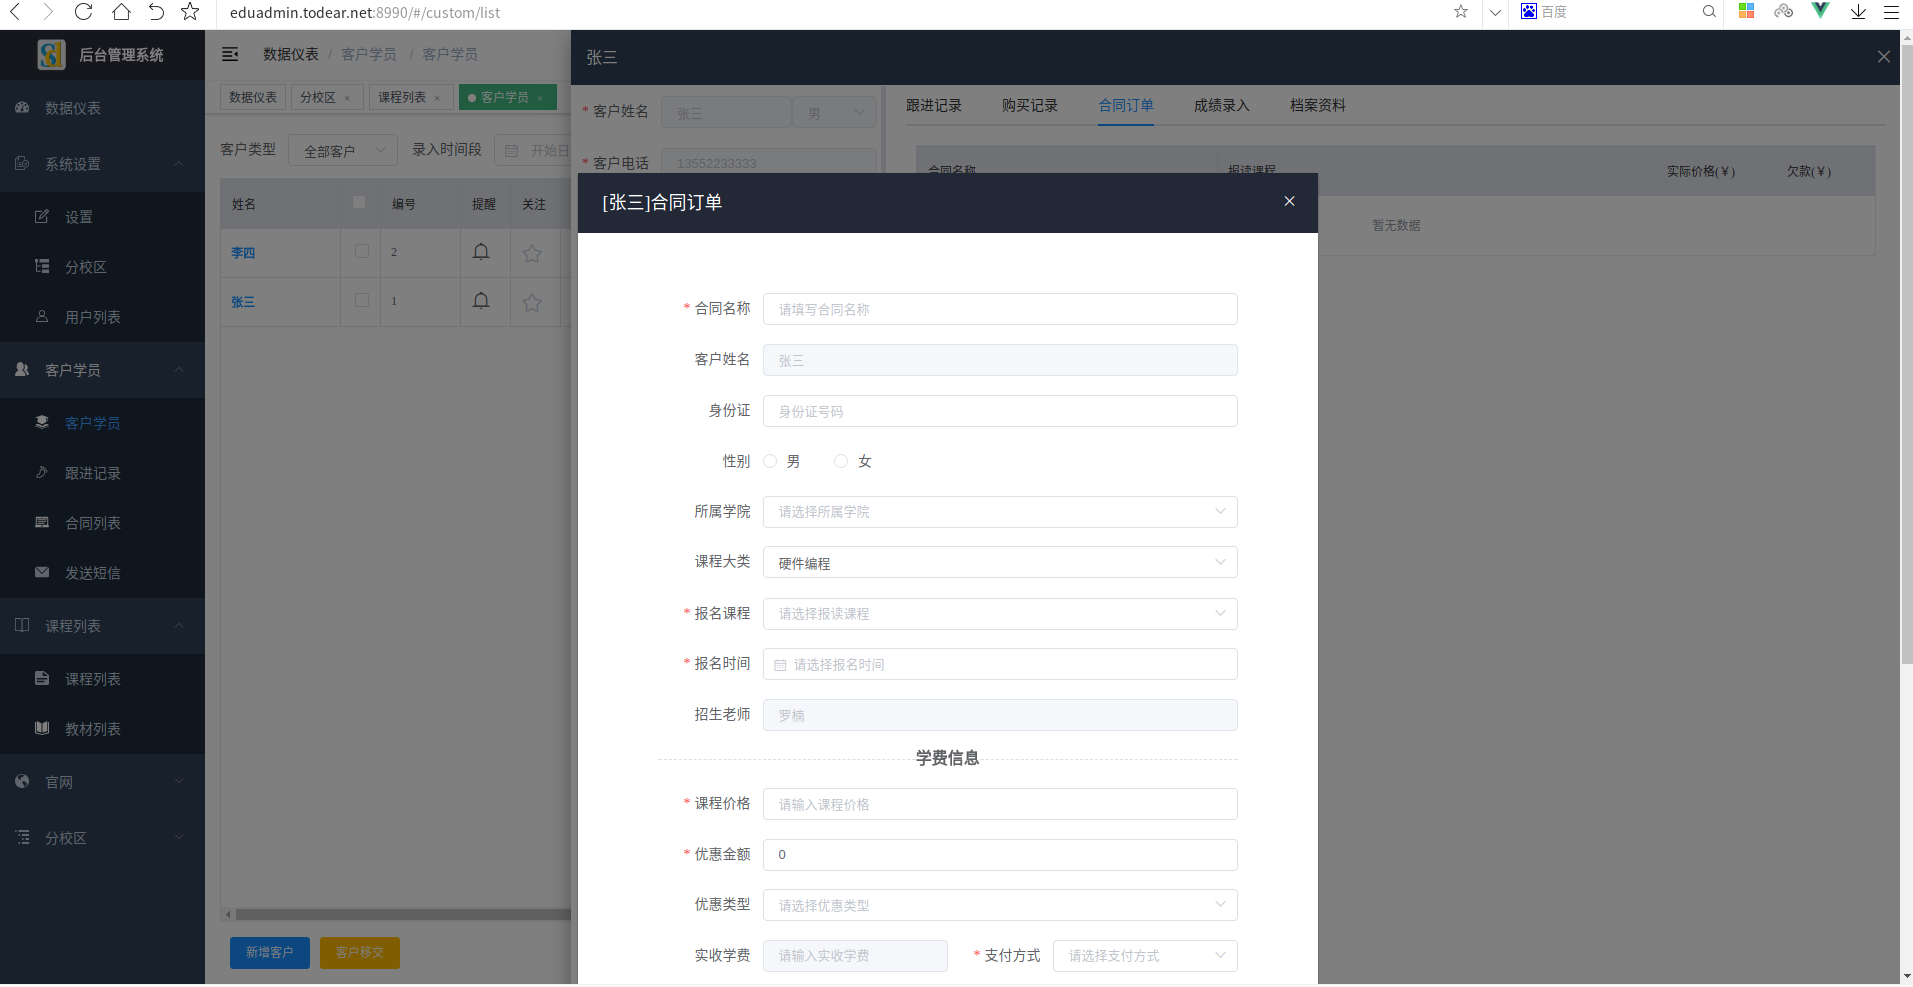The height and width of the screenshot is (987, 1913).
Task: Reload the page with refresh icon
Action: tap(84, 12)
